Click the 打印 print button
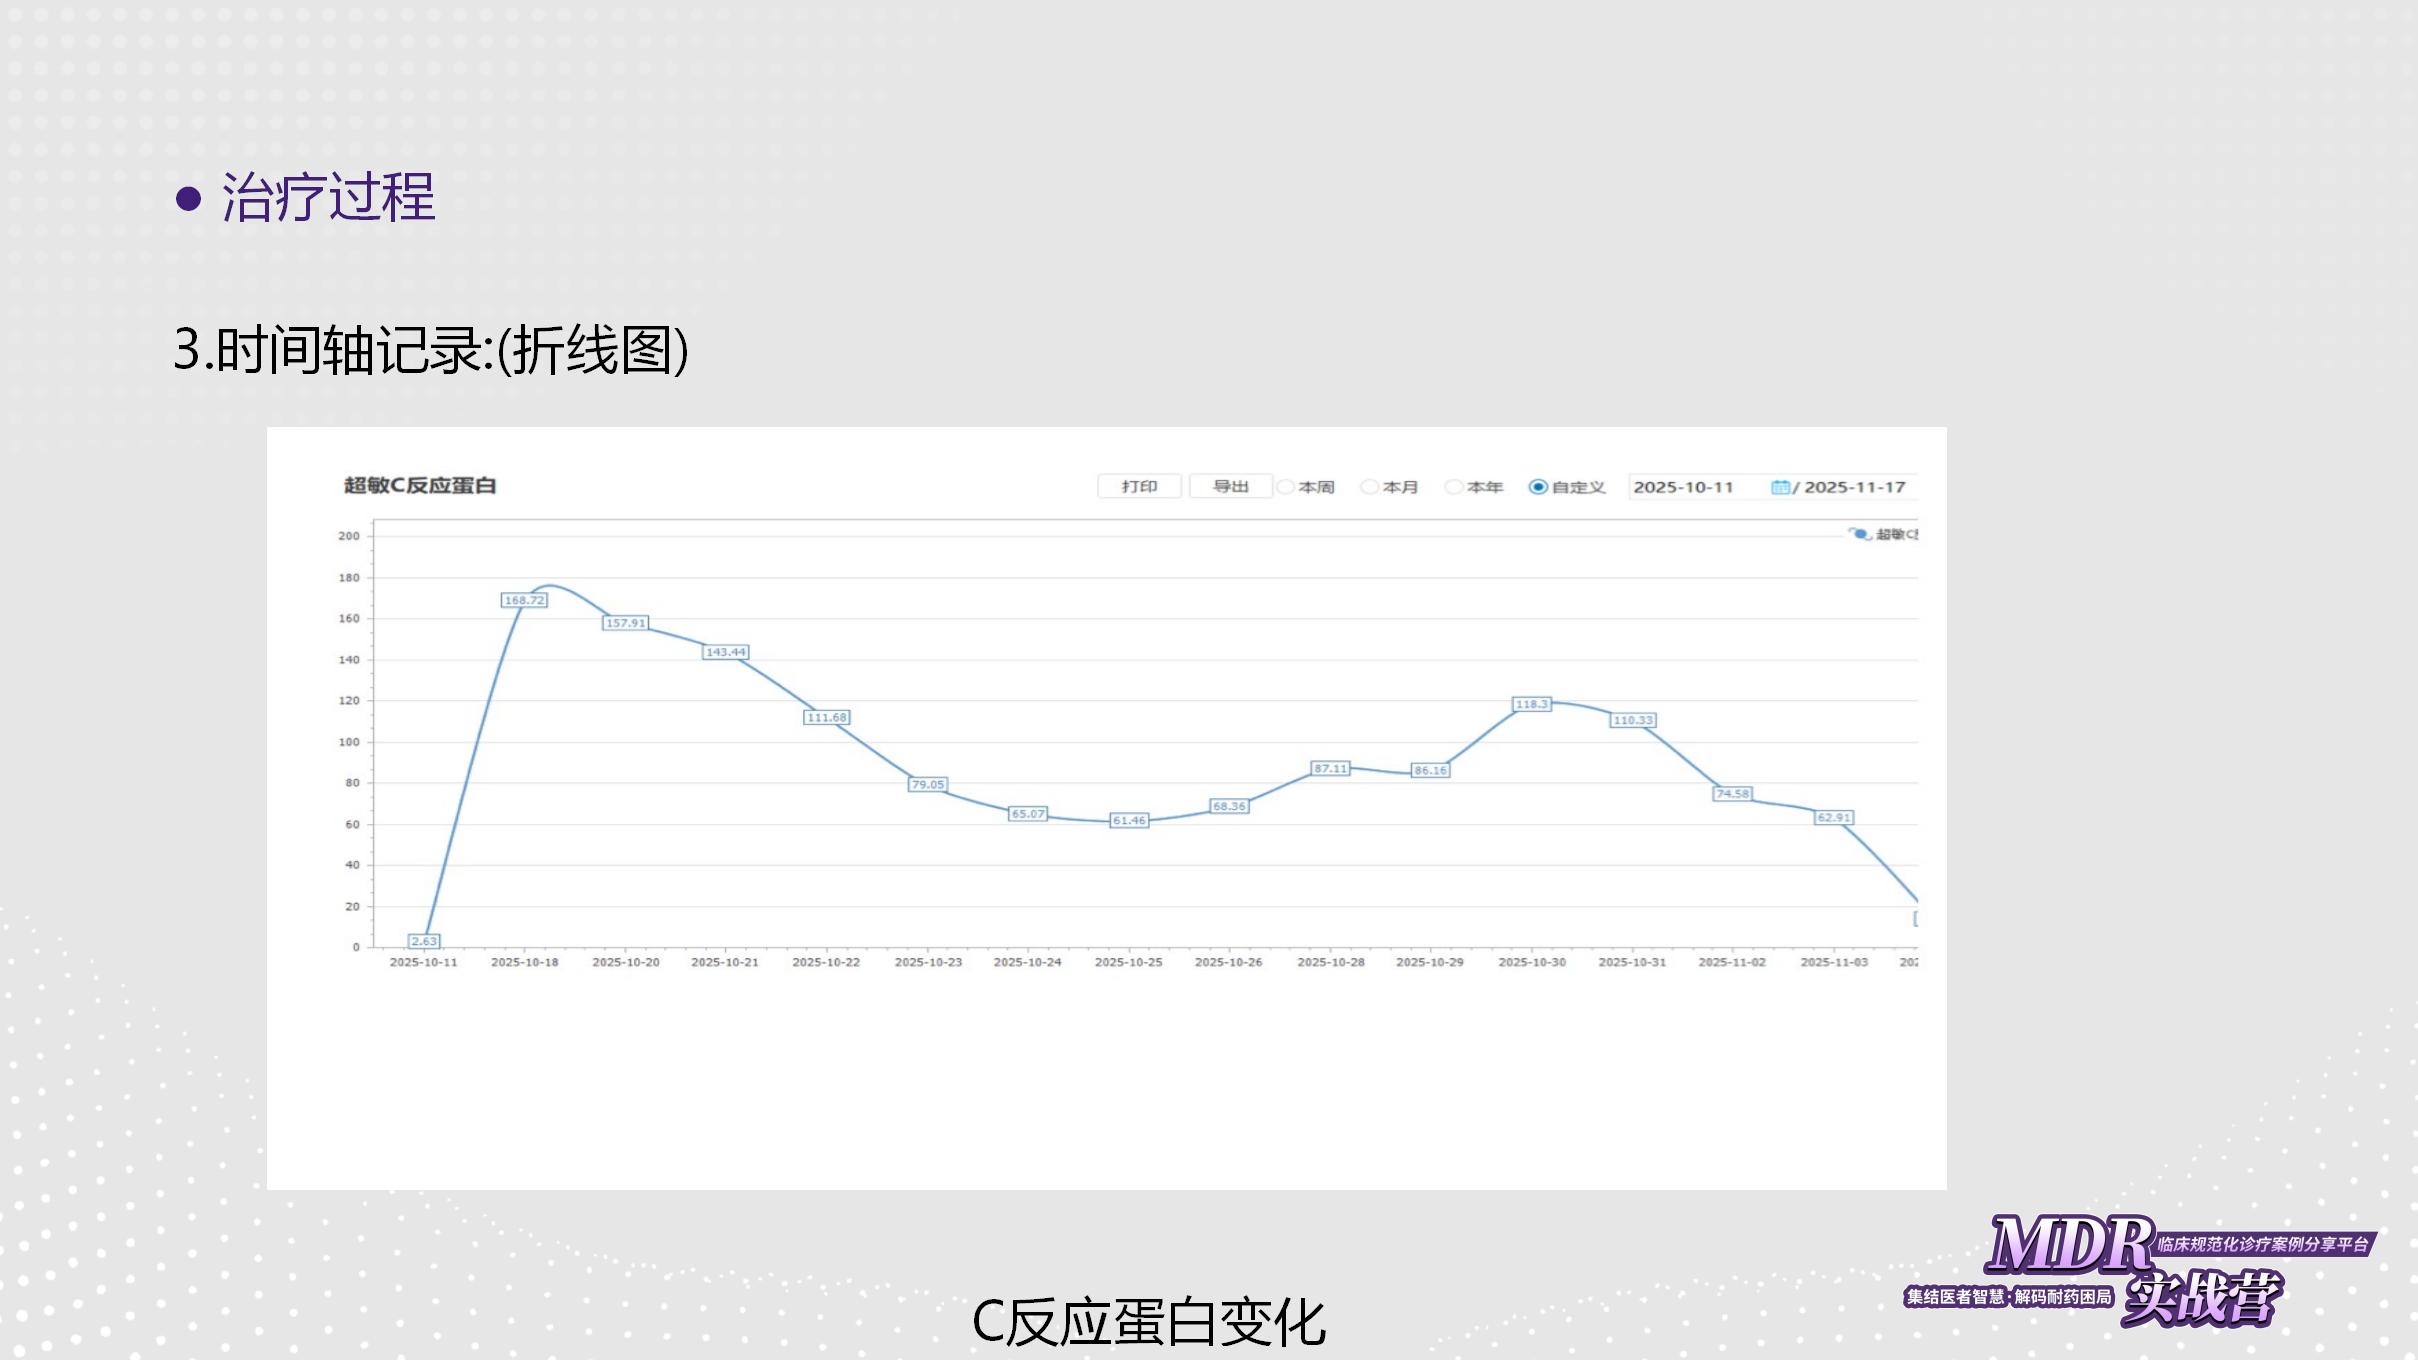Viewport: 2418px width, 1360px height. (1139, 486)
